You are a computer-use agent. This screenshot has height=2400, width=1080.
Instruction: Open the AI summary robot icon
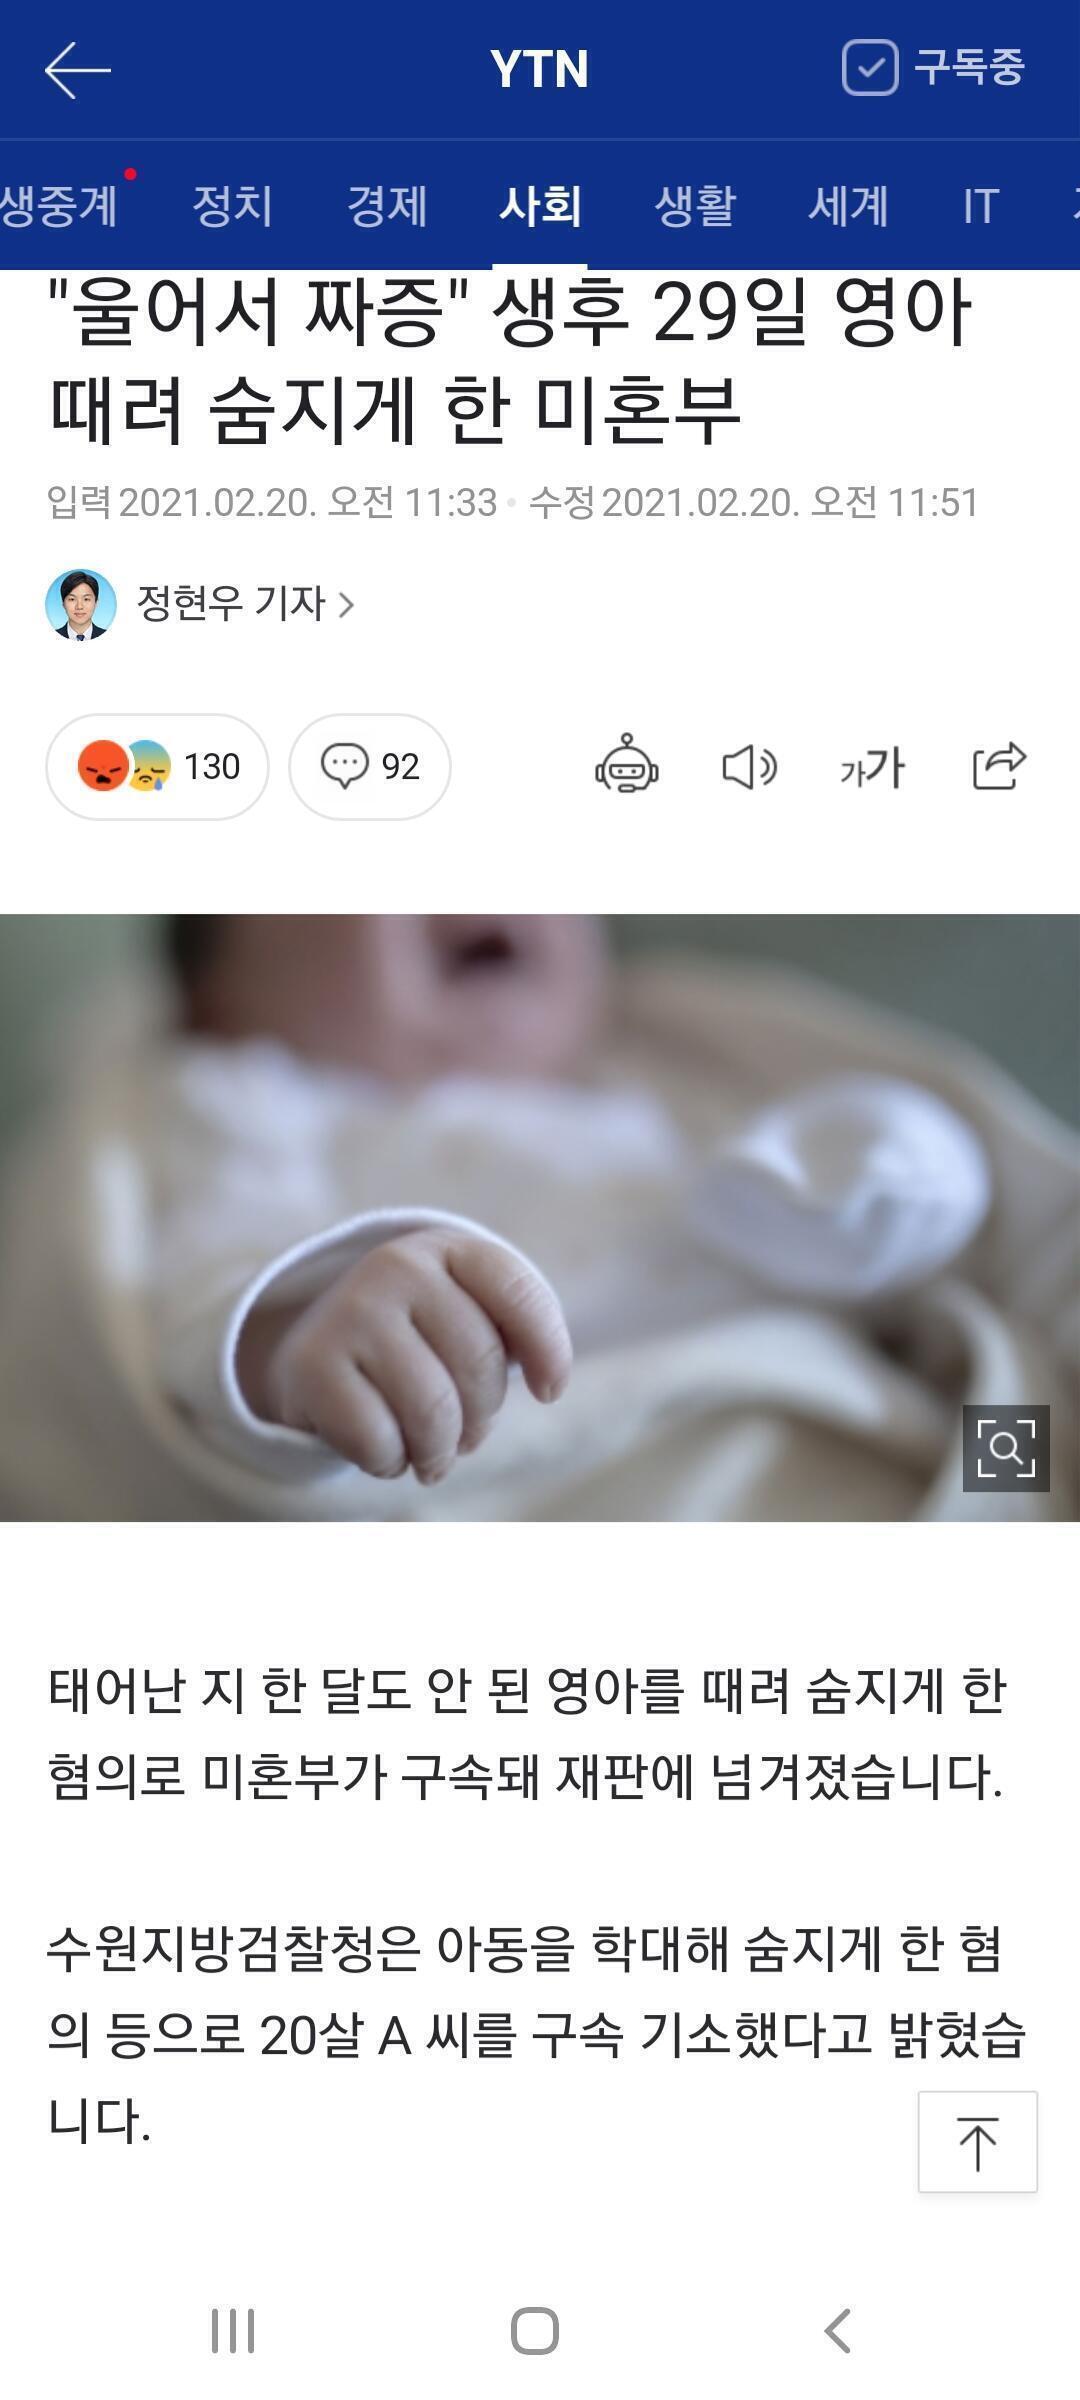(x=627, y=767)
